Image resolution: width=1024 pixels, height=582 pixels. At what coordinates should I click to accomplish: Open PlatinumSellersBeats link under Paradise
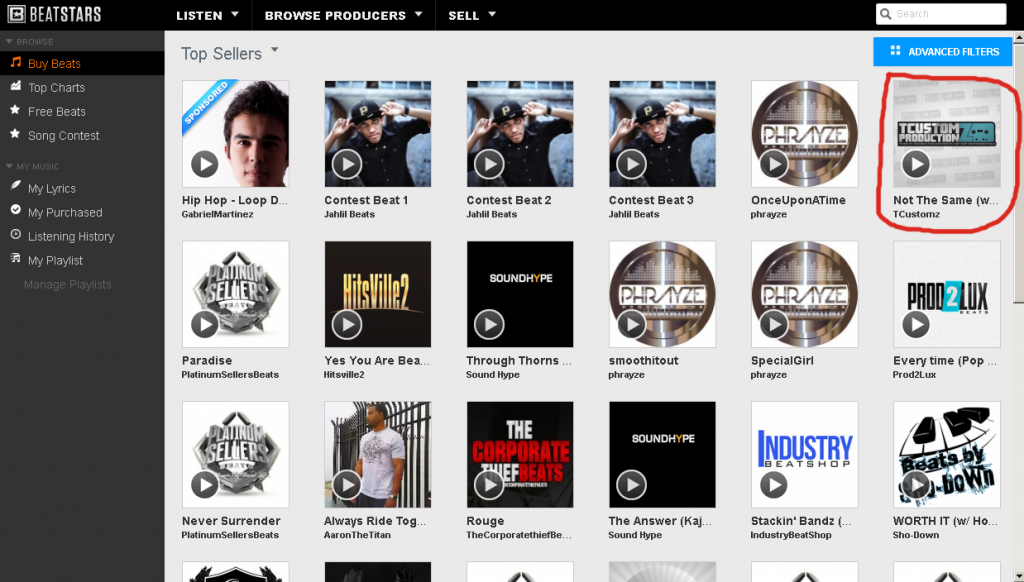(x=230, y=375)
